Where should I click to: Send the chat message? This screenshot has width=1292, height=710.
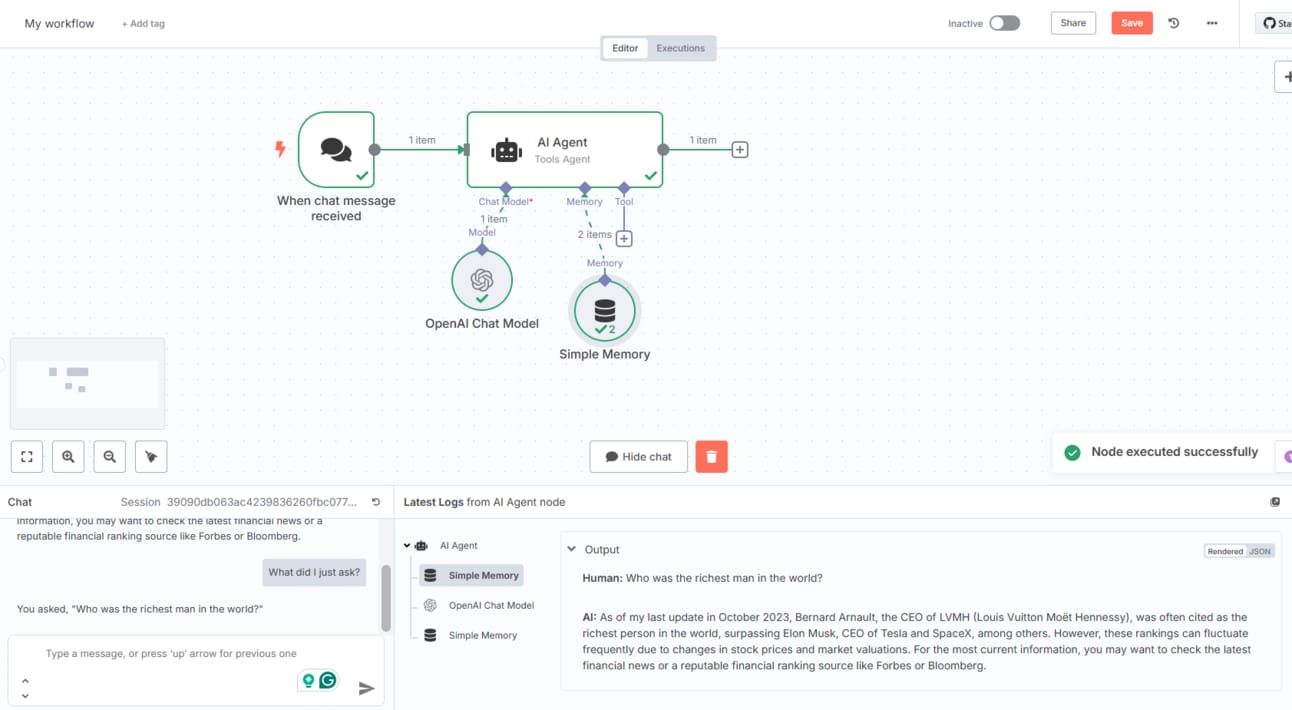click(x=367, y=687)
